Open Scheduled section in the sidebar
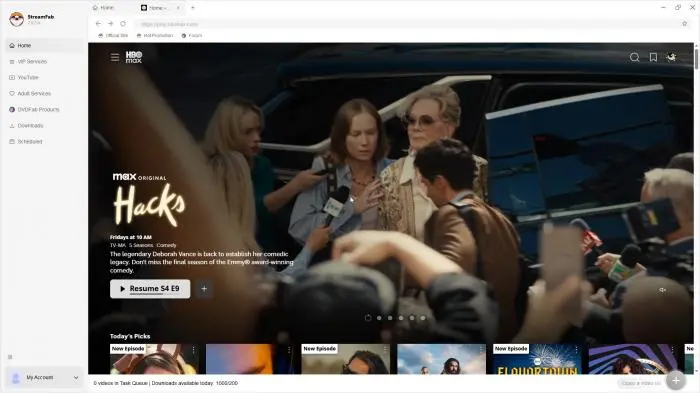 [44, 142]
